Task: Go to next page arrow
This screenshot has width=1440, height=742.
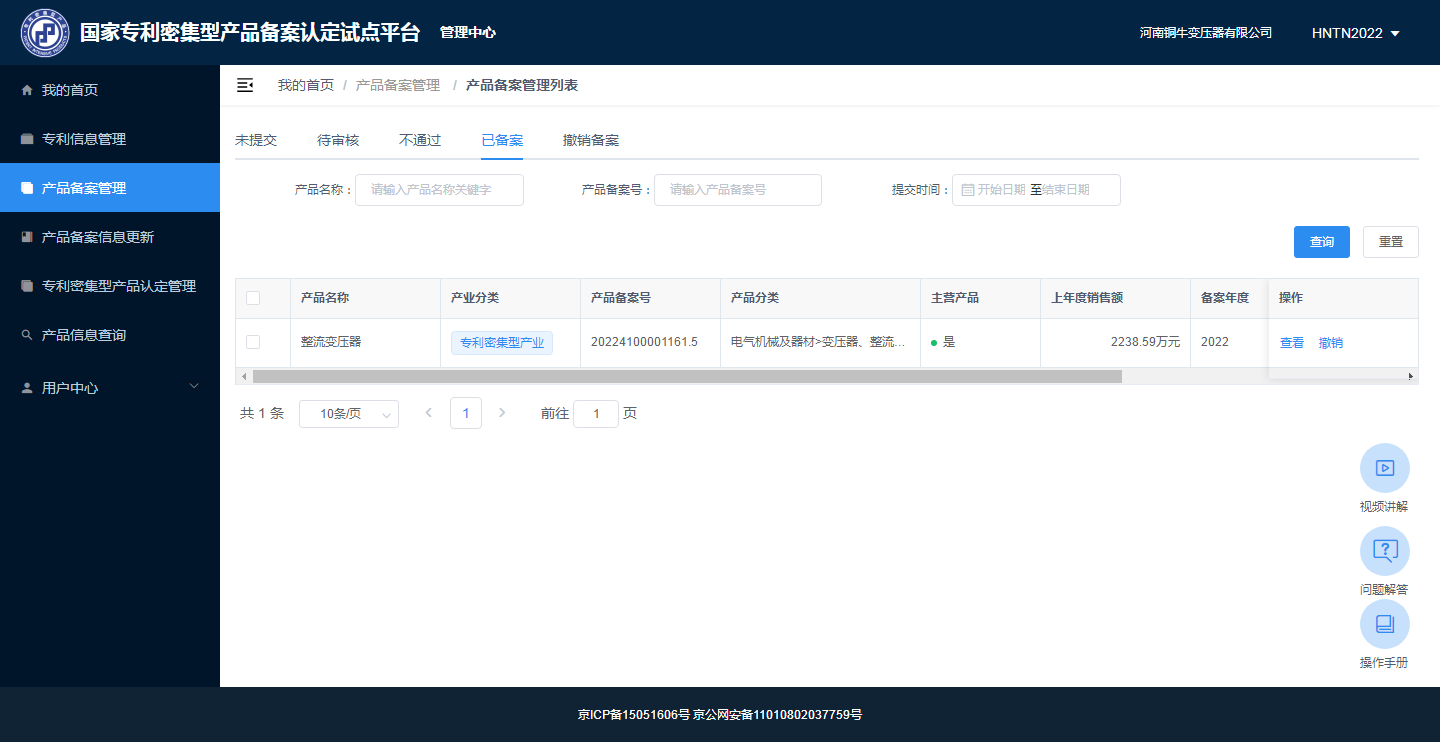Action: [502, 413]
